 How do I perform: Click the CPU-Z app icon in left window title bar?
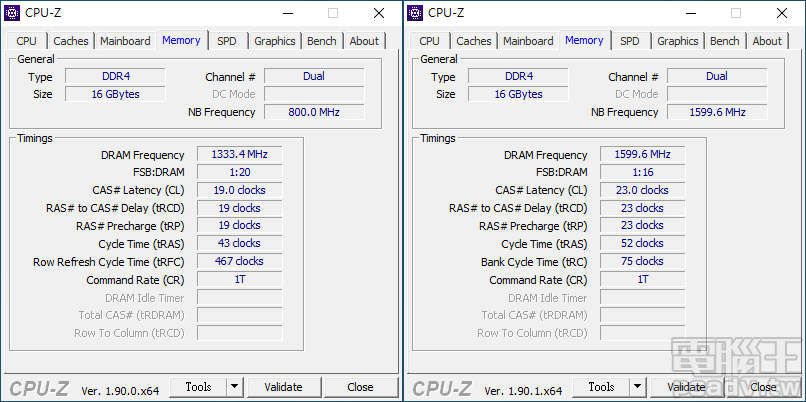pyautogui.click(x=14, y=13)
